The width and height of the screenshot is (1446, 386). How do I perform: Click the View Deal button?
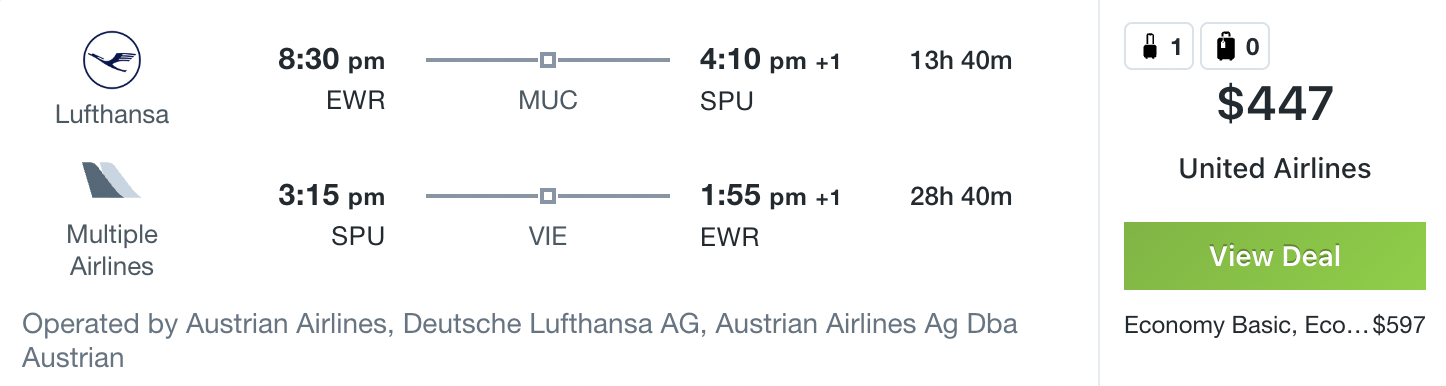(x=1275, y=256)
